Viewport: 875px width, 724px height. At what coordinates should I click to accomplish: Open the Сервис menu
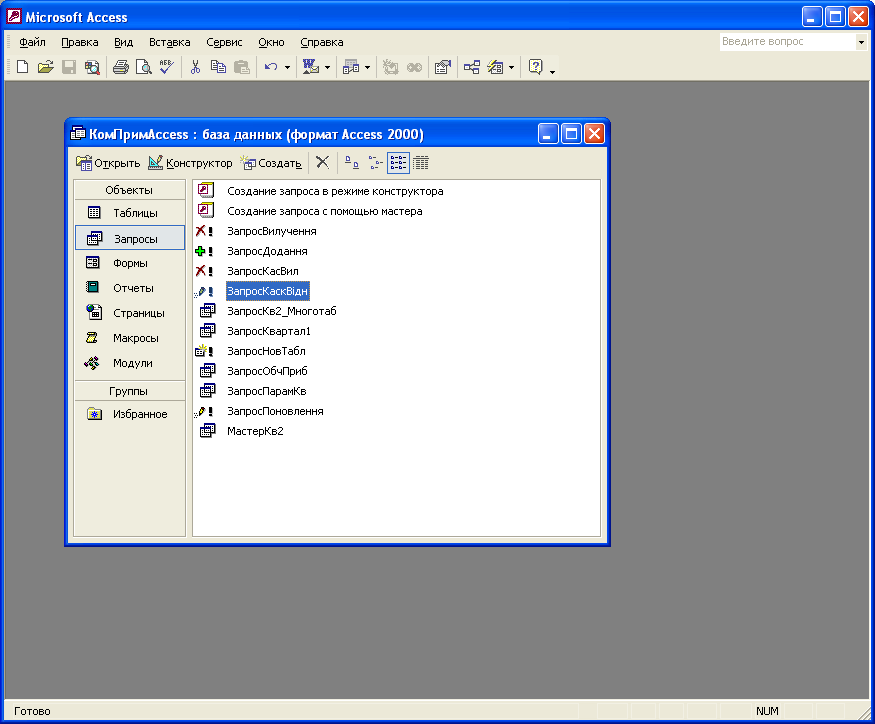coord(224,42)
